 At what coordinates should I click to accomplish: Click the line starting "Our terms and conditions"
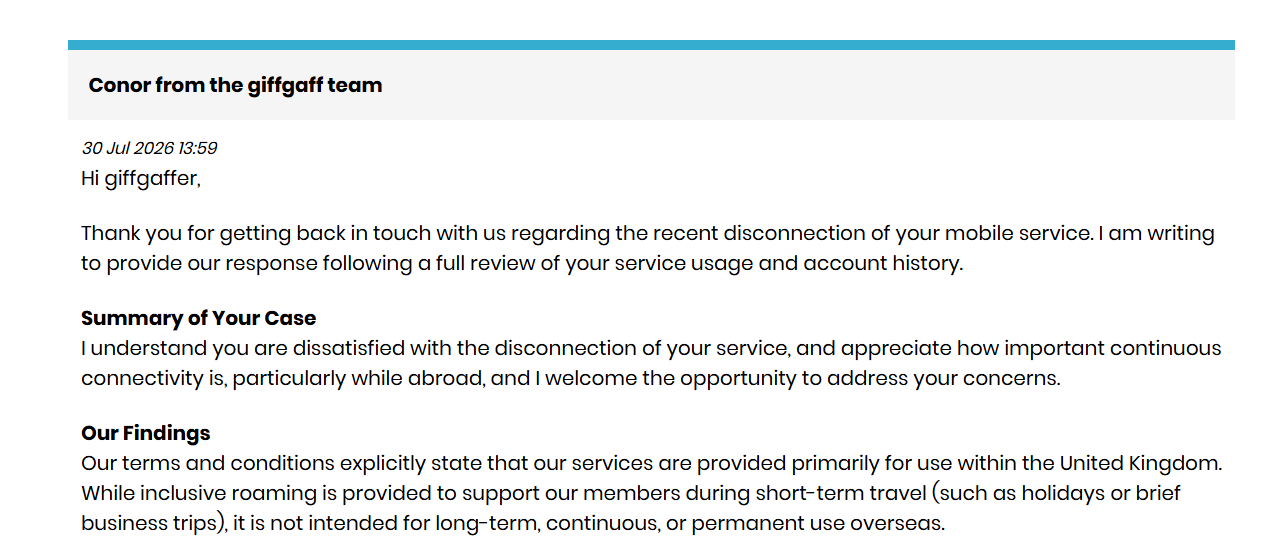tap(652, 464)
